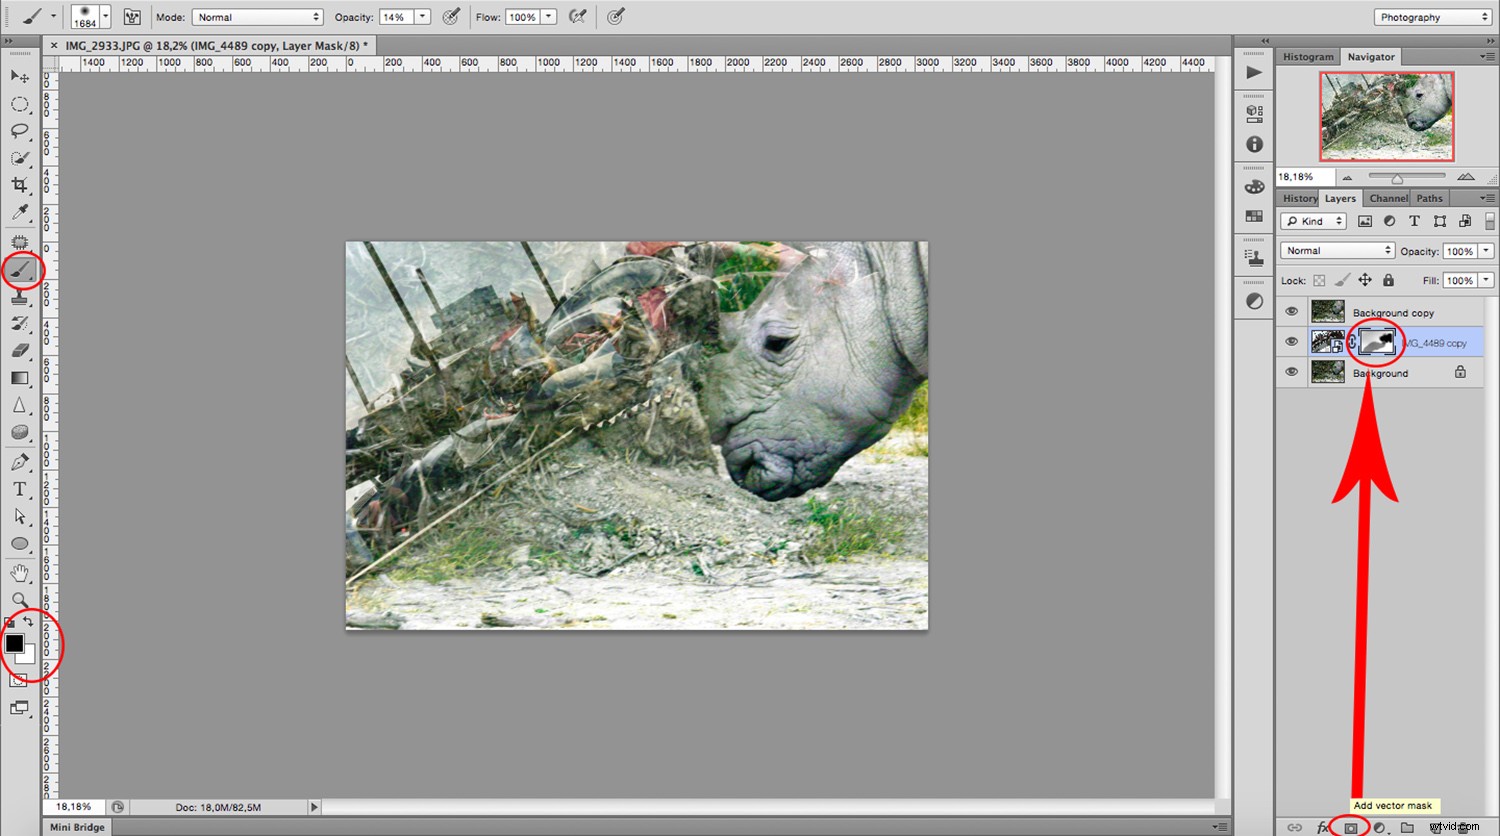This screenshot has height=836, width=1500.
Task: Select the Zoom tool
Action: click(18, 600)
